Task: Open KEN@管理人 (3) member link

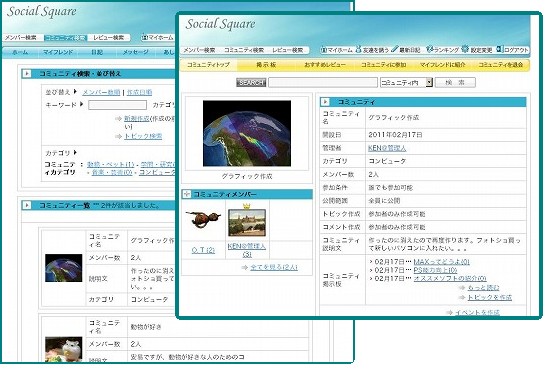Action: coord(247,250)
